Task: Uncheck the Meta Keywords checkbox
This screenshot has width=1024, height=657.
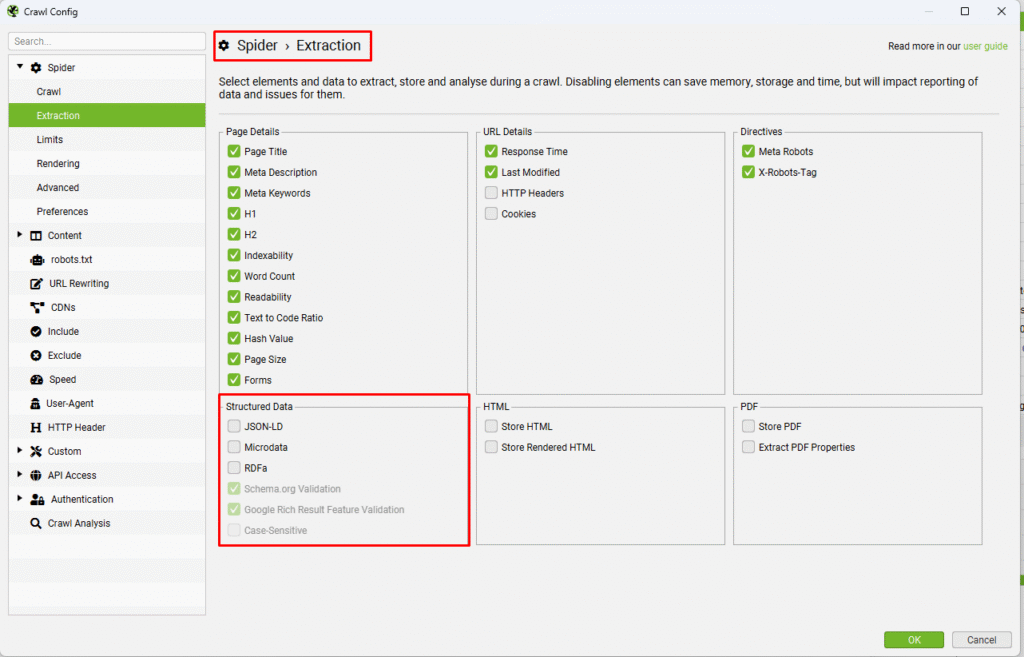Action: coord(234,193)
